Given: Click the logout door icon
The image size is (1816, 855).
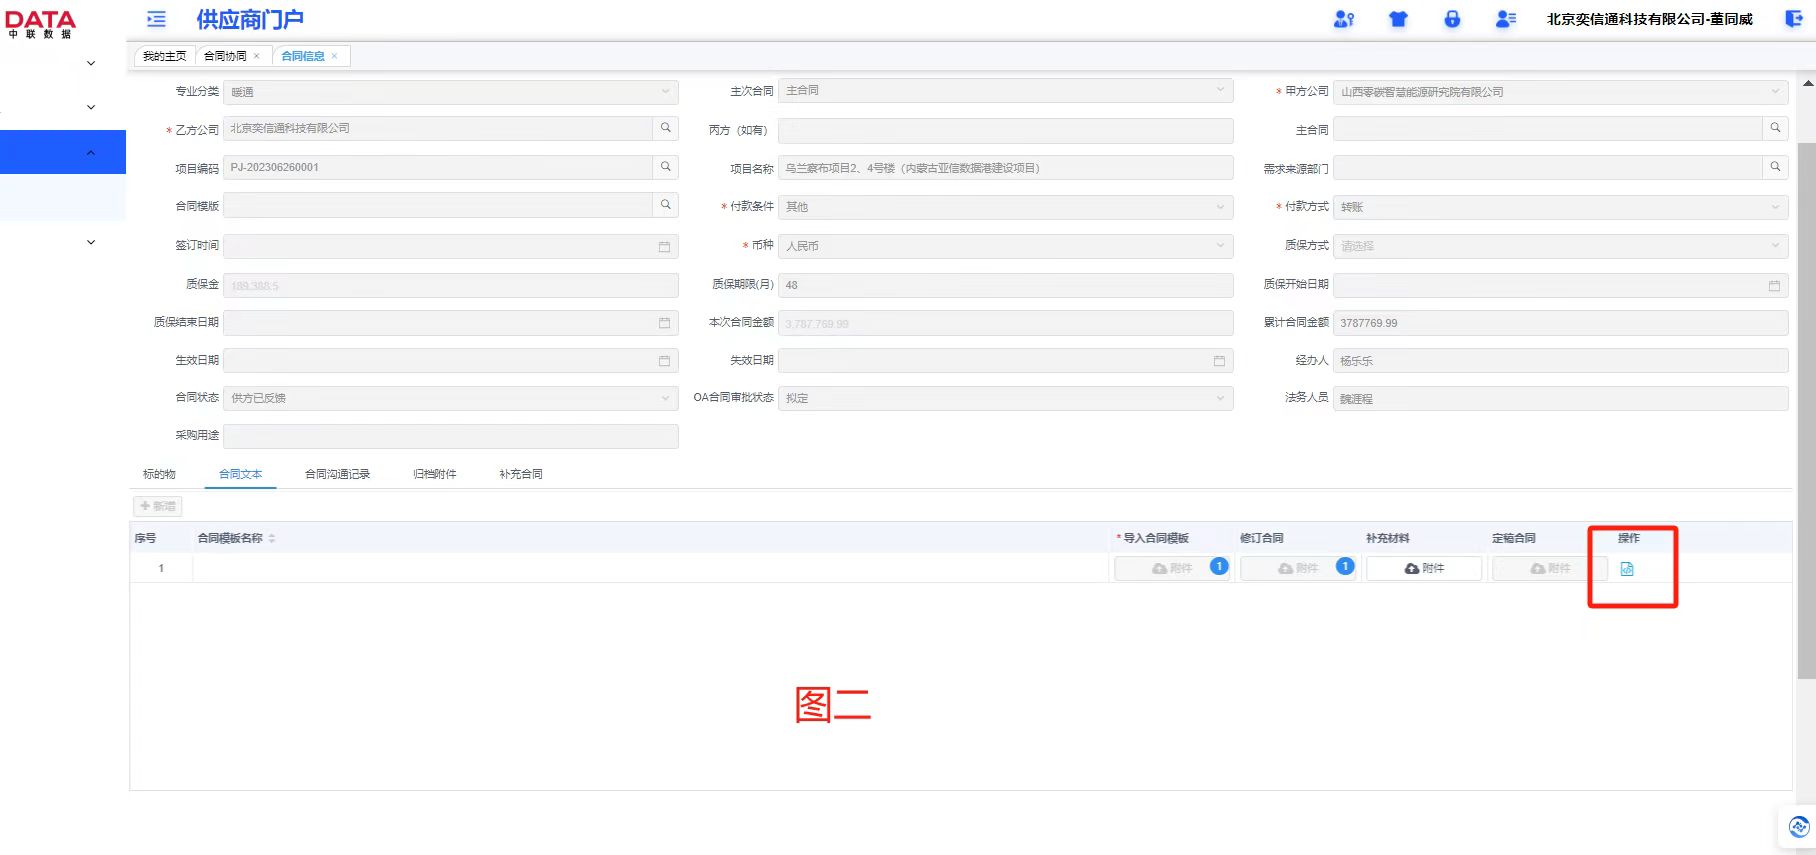Looking at the screenshot, I should tap(1794, 19).
